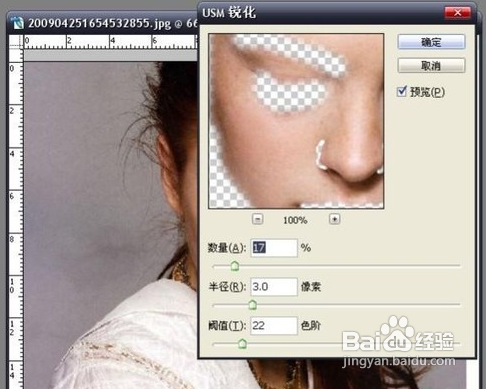Viewport: 486px width, 389px height.
Task: Click the threshold slider handle
Action: [x=243, y=343]
